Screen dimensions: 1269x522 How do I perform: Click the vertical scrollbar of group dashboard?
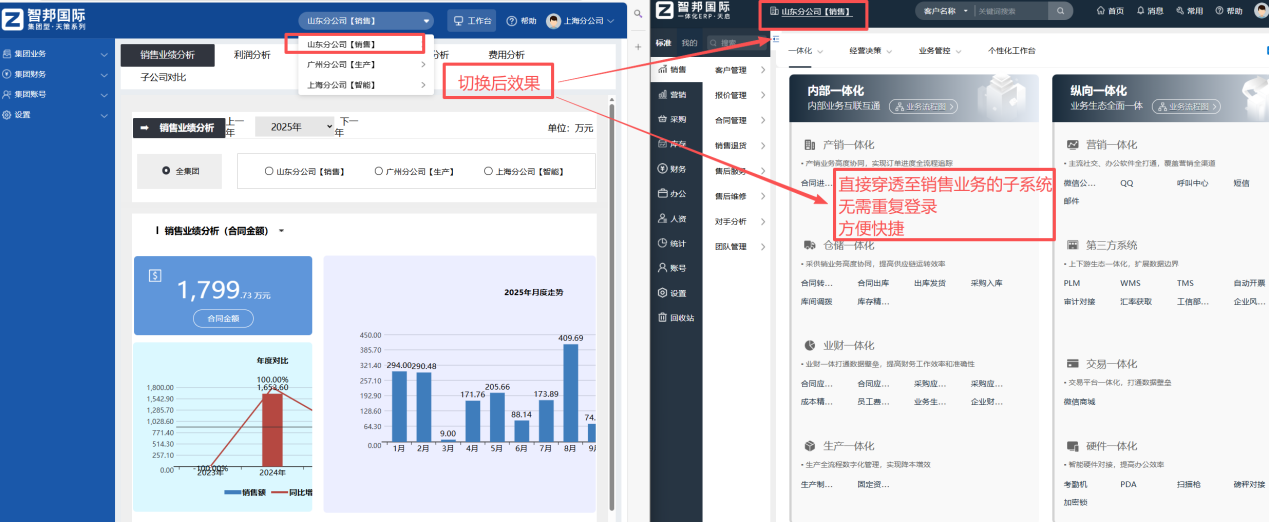pos(612,307)
